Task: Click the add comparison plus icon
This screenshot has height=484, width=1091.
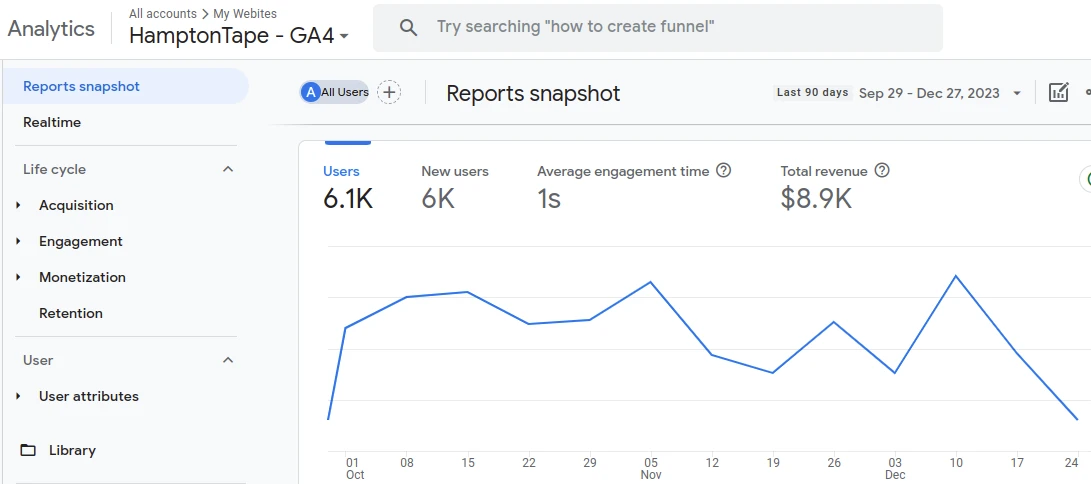Action: 389,92
